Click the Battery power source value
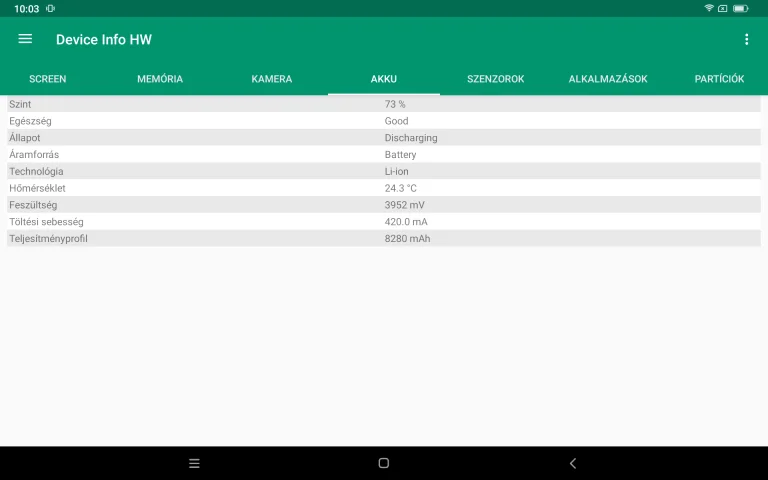Image resolution: width=768 pixels, height=480 pixels. point(400,154)
